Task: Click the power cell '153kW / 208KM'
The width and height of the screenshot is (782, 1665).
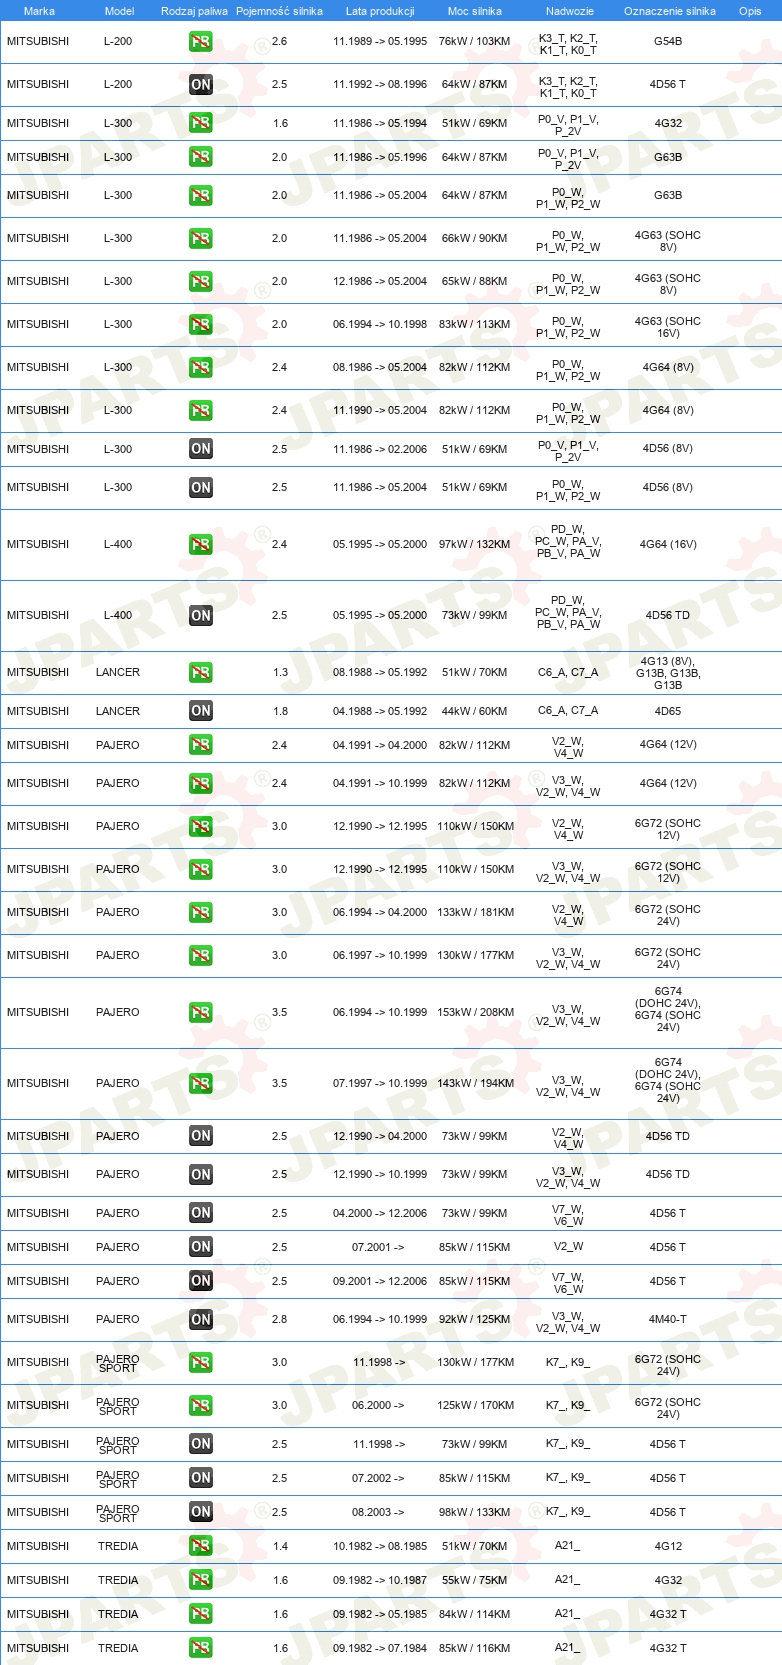Action: click(x=476, y=1013)
